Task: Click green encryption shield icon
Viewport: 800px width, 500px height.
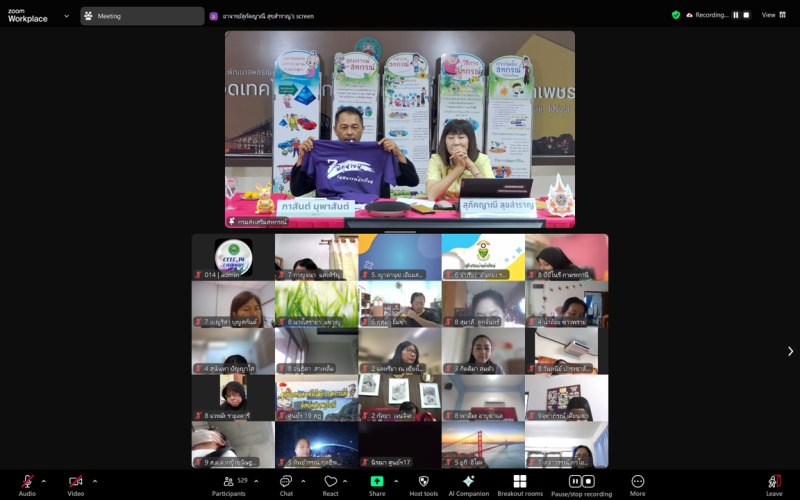Action: point(676,15)
